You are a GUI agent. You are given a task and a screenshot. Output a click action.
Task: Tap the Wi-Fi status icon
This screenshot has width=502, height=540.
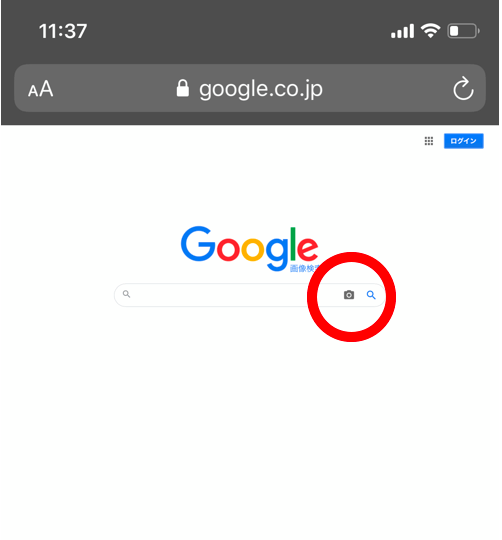[x=430, y=31]
